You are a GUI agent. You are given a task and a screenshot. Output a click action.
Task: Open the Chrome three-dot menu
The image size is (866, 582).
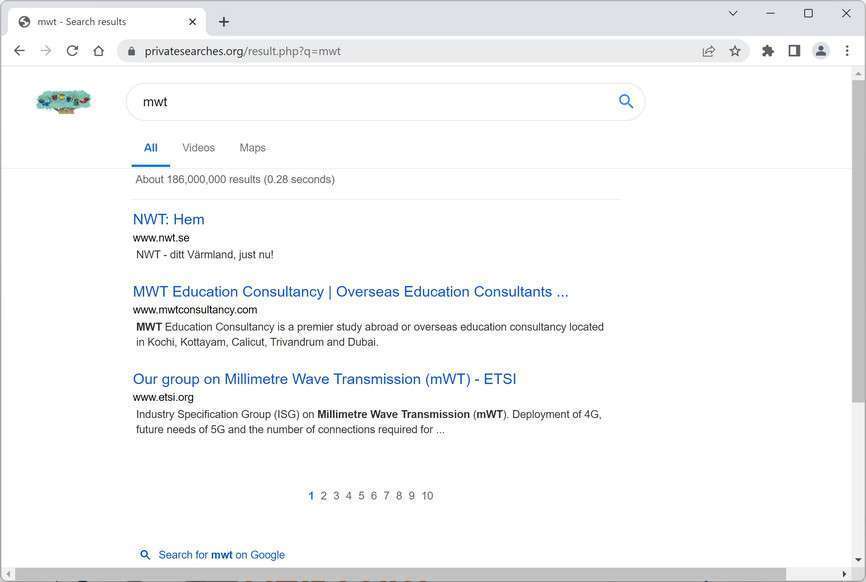(x=847, y=51)
